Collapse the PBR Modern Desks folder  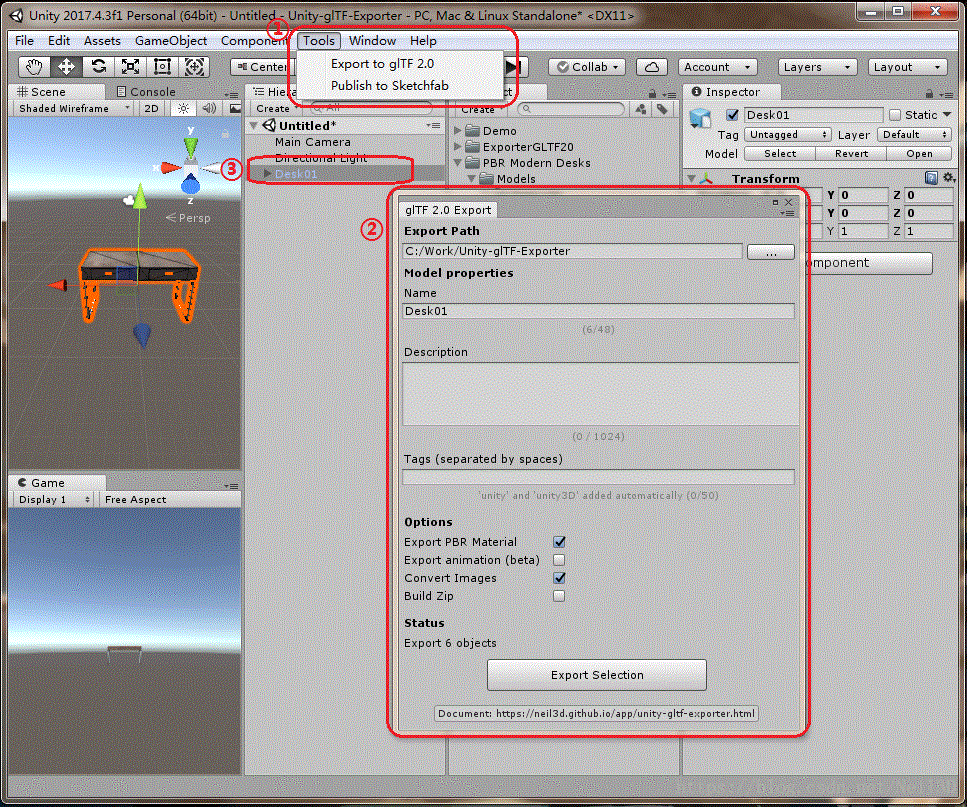(458, 163)
